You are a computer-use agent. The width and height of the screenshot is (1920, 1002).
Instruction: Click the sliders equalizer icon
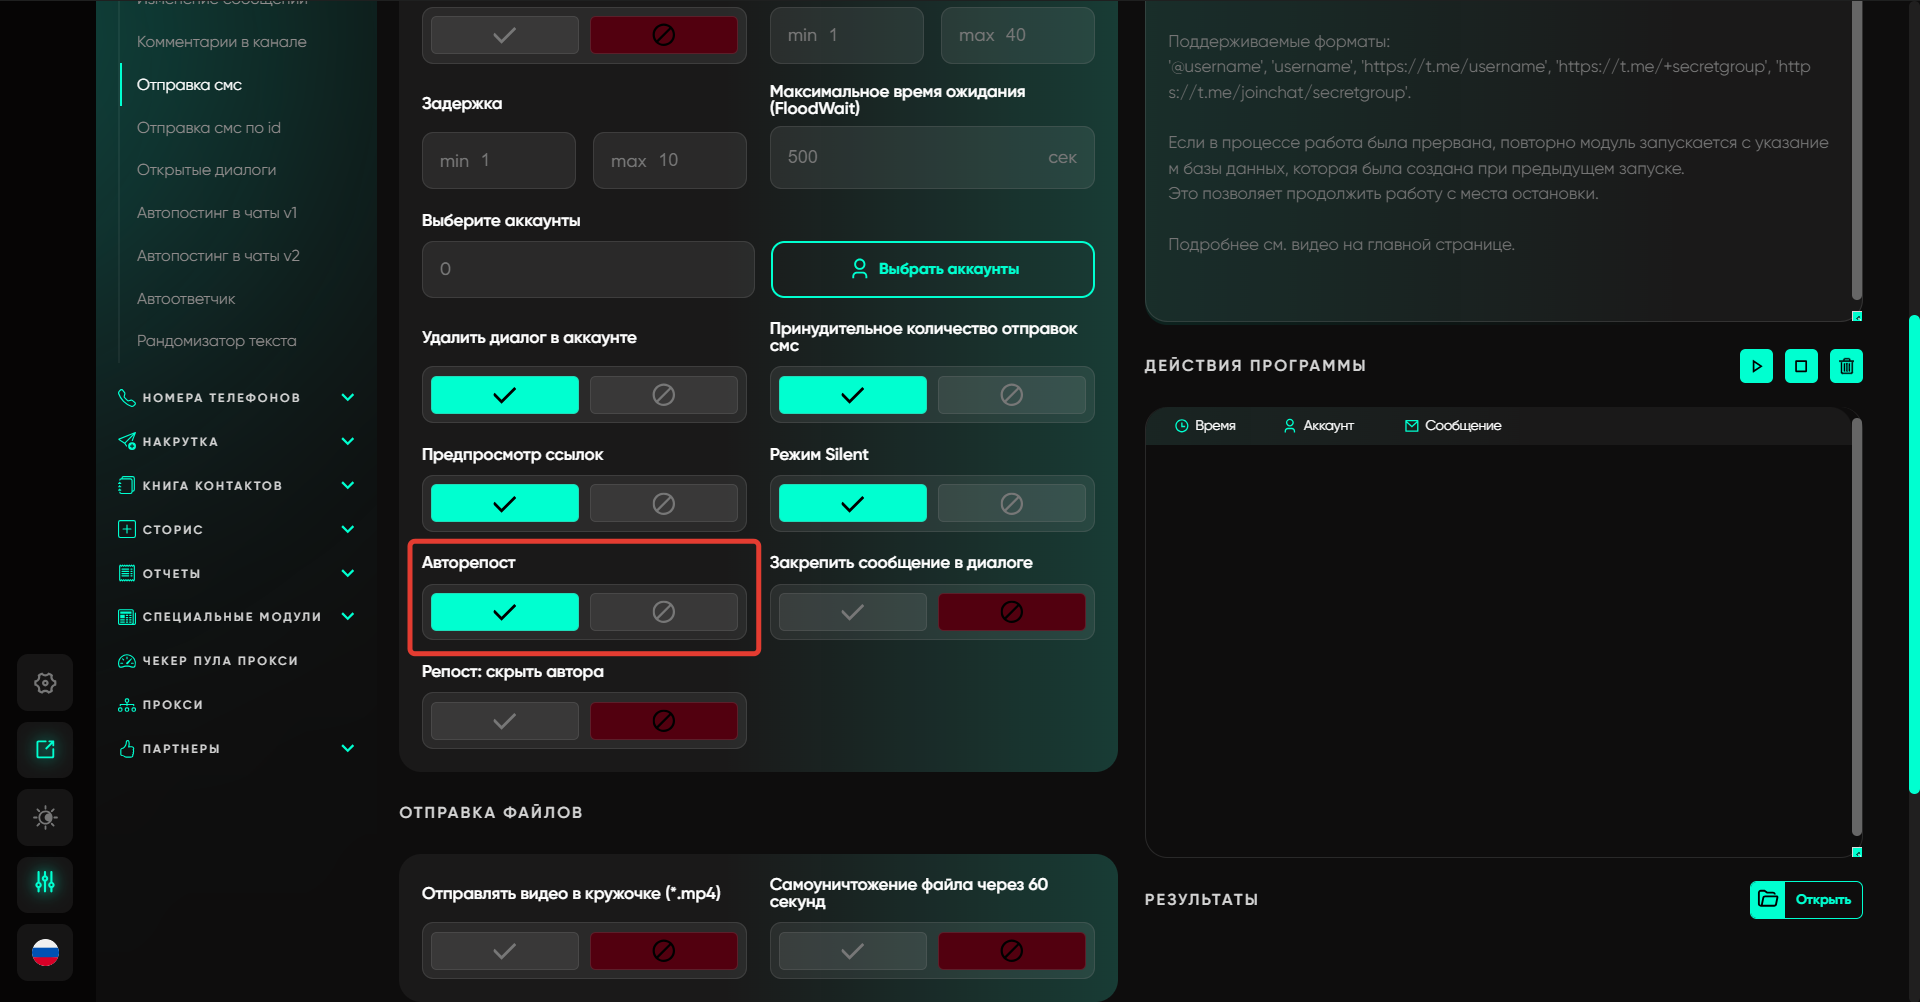coord(45,883)
